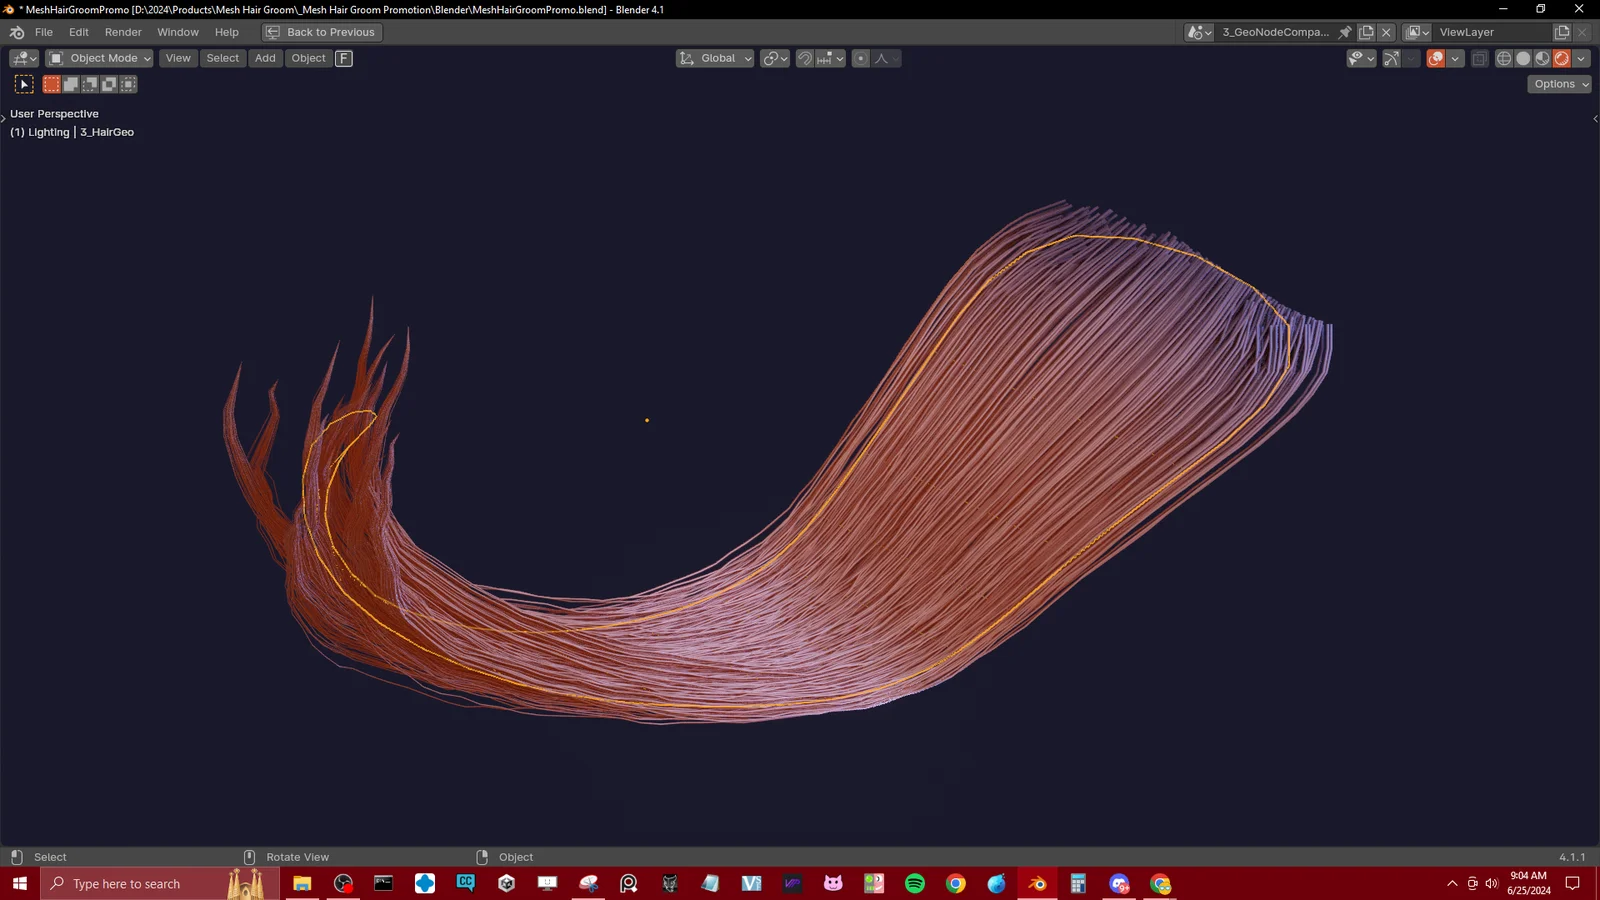
Task: Pin the 3_GeoNodeCompa scene
Action: 1345,32
